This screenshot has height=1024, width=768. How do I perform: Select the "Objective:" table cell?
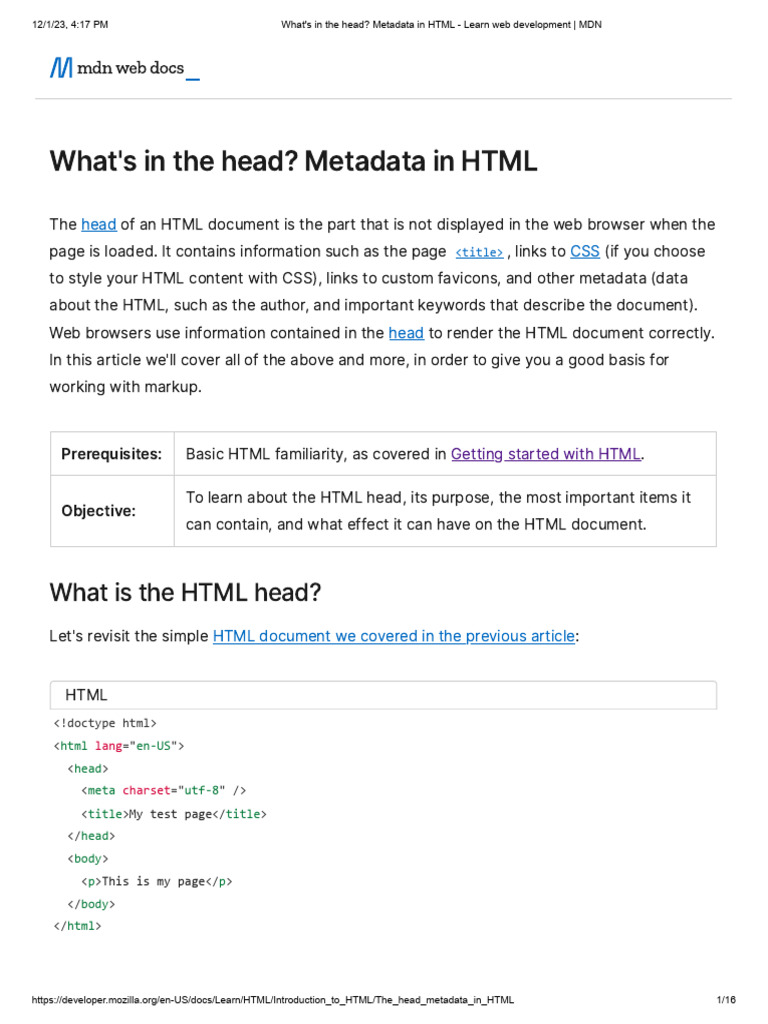click(99, 511)
